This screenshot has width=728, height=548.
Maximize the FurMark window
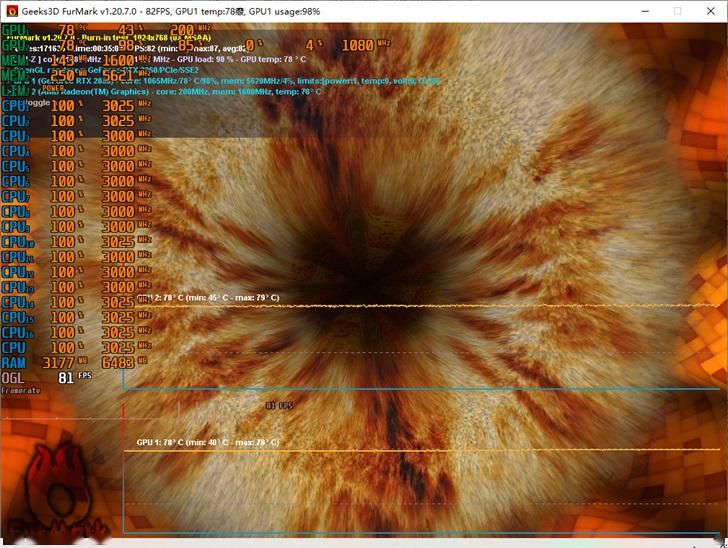[677, 11]
